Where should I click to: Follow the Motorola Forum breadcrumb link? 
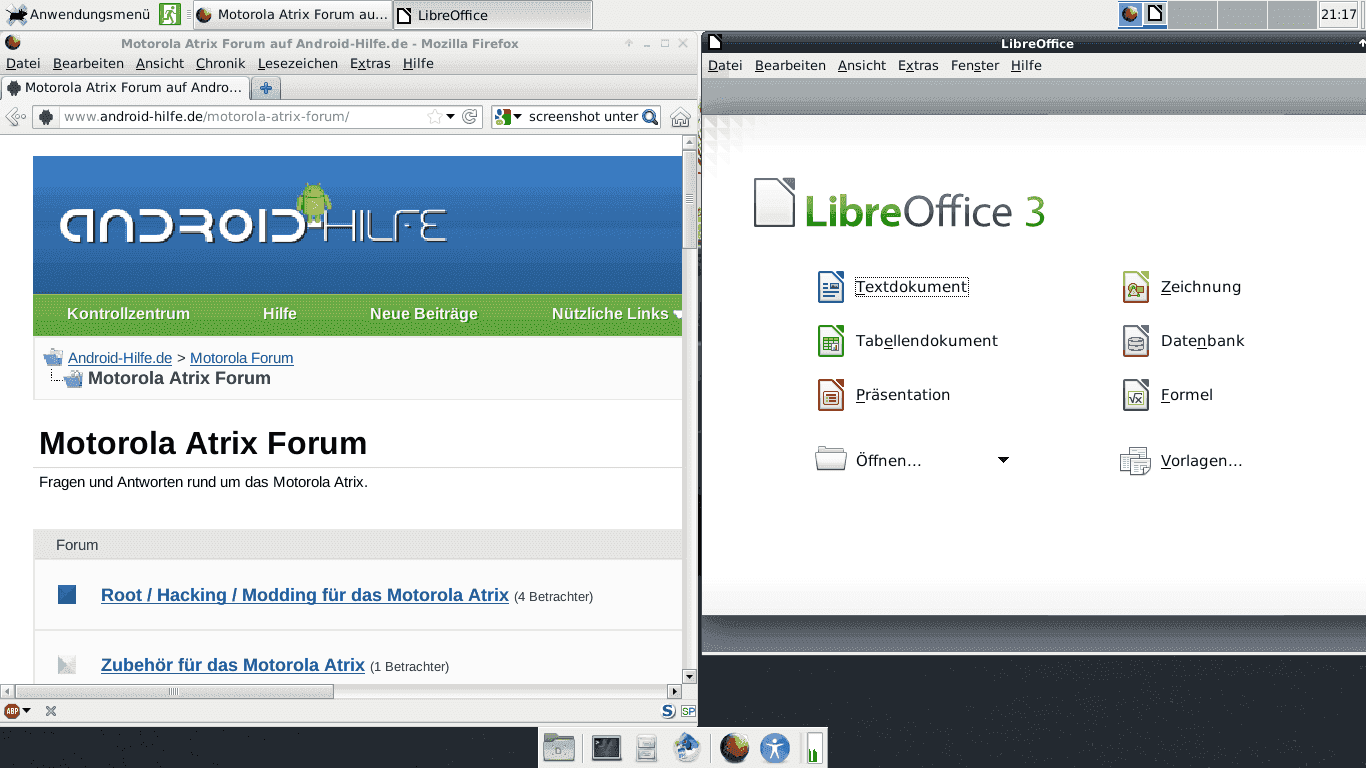[x=242, y=358]
